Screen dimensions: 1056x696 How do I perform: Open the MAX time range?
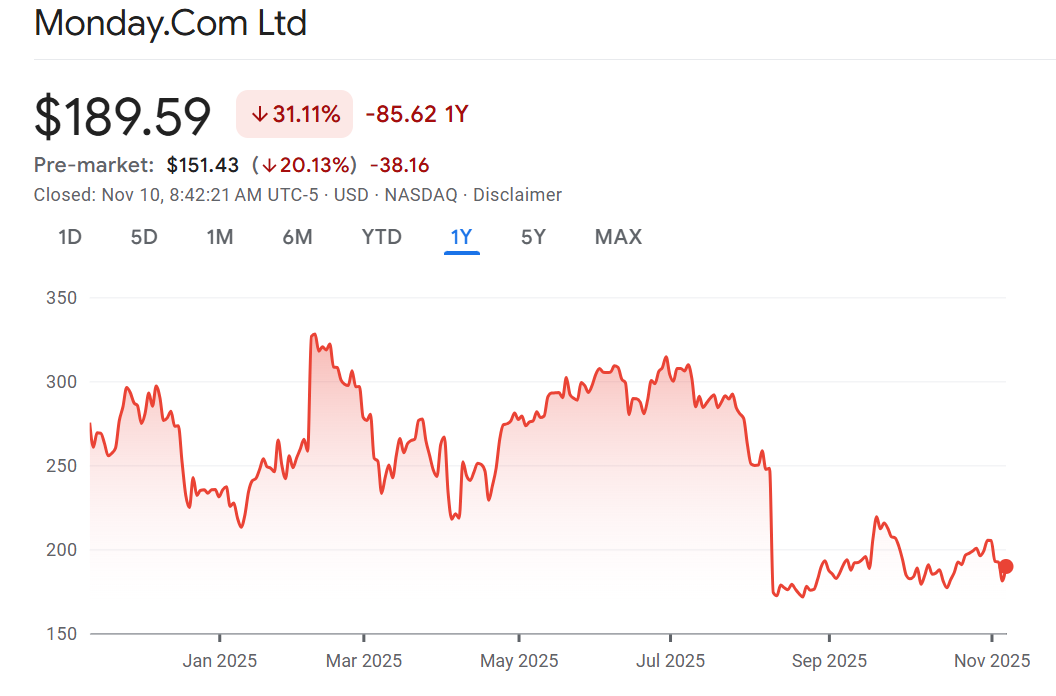click(x=618, y=237)
